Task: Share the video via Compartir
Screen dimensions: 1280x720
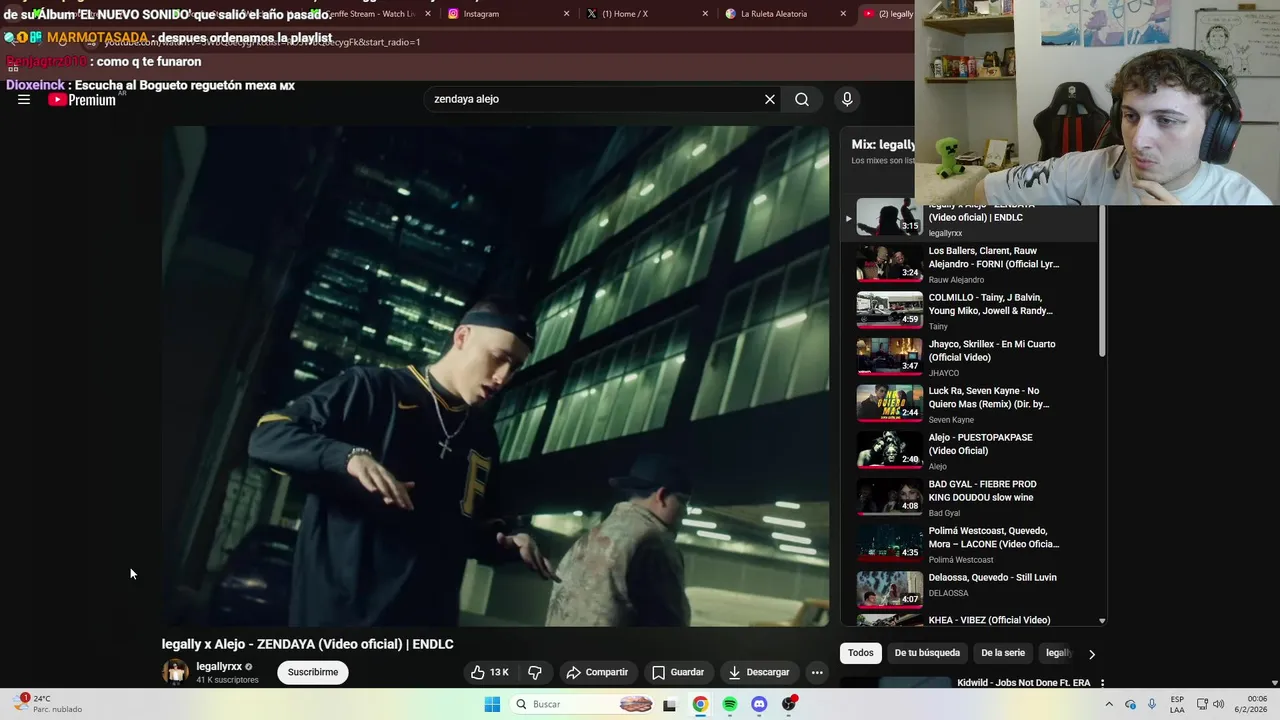Action: pyautogui.click(x=597, y=672)
